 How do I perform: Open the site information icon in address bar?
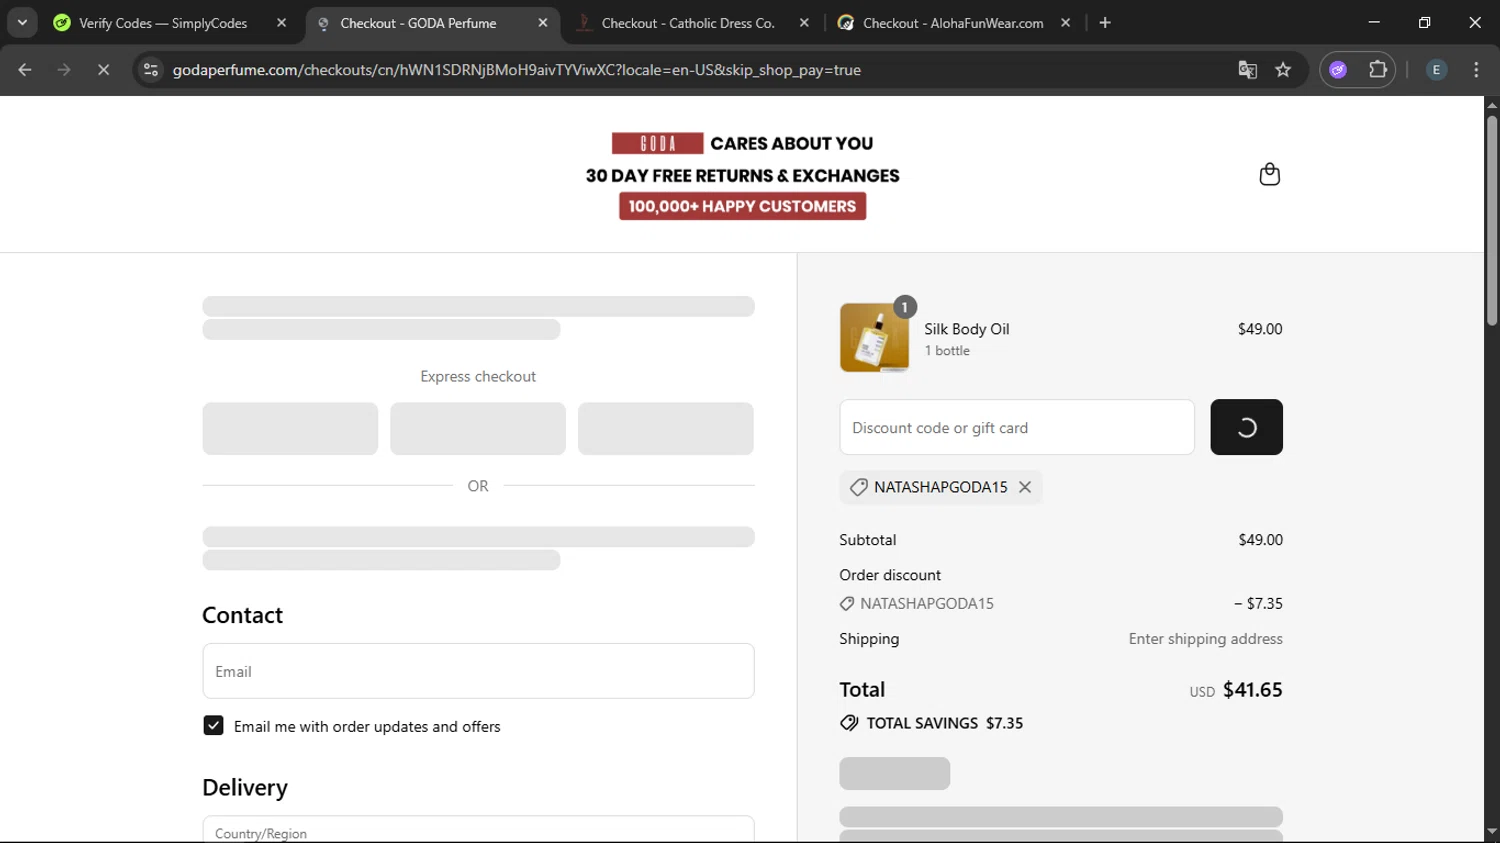(151, 70)
